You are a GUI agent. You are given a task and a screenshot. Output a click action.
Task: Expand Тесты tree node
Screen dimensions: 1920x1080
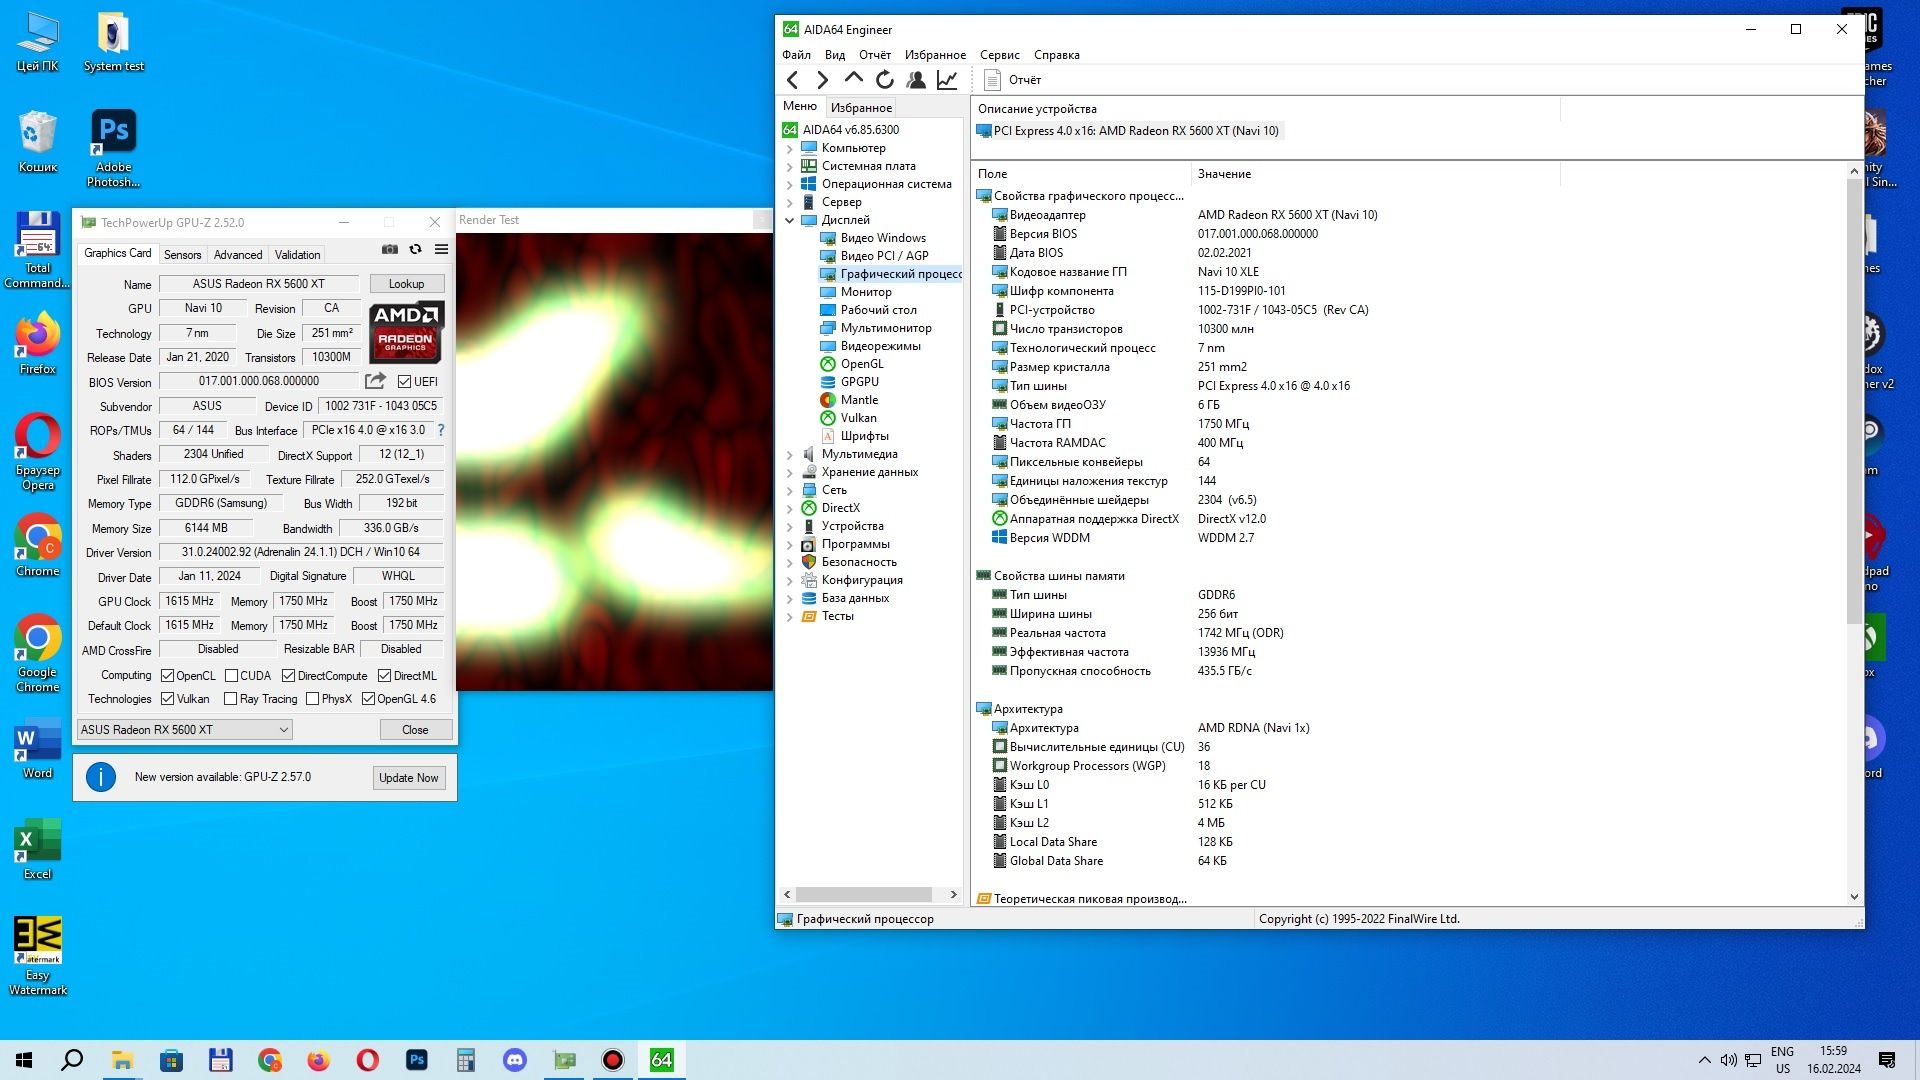pos(789,616)
